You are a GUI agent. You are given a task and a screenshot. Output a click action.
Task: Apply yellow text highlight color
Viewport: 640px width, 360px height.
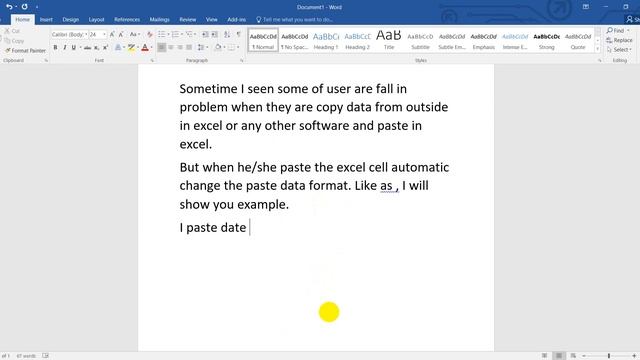pos(131,48)
